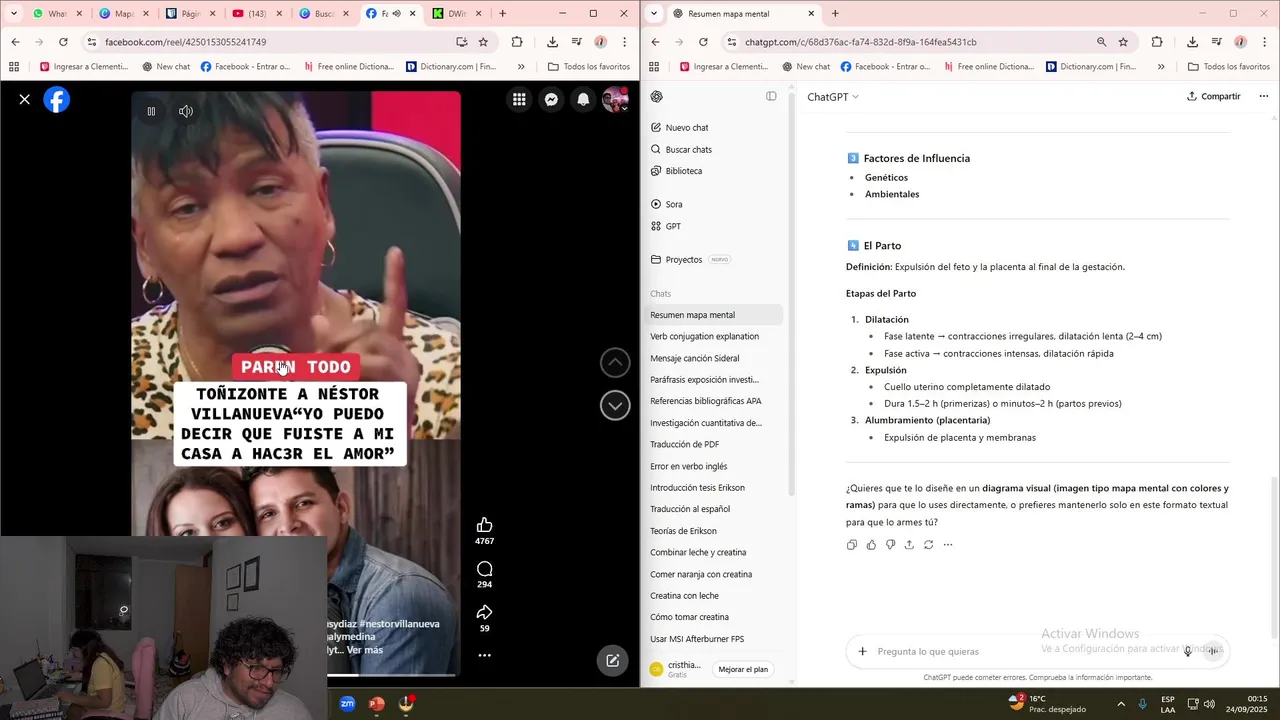Mark response with thumbs down
The width and height of the screenshot is (1280, 720).
890,545
